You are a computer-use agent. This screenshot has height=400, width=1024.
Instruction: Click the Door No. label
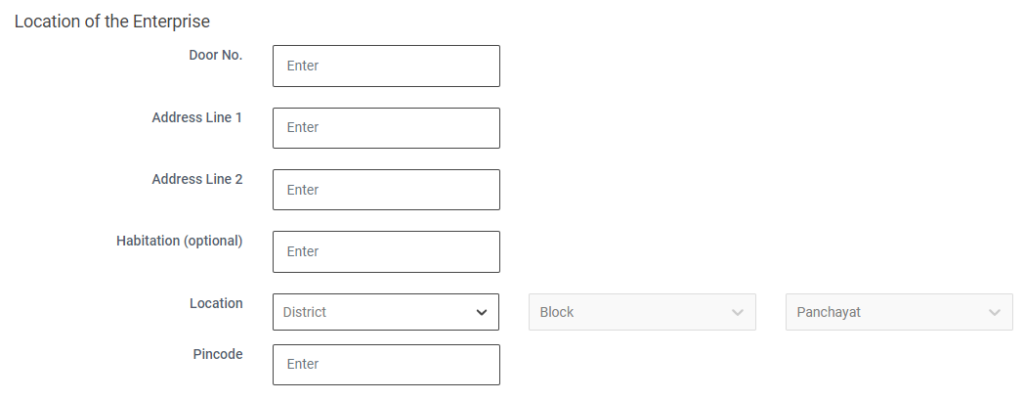pos(215,56)
